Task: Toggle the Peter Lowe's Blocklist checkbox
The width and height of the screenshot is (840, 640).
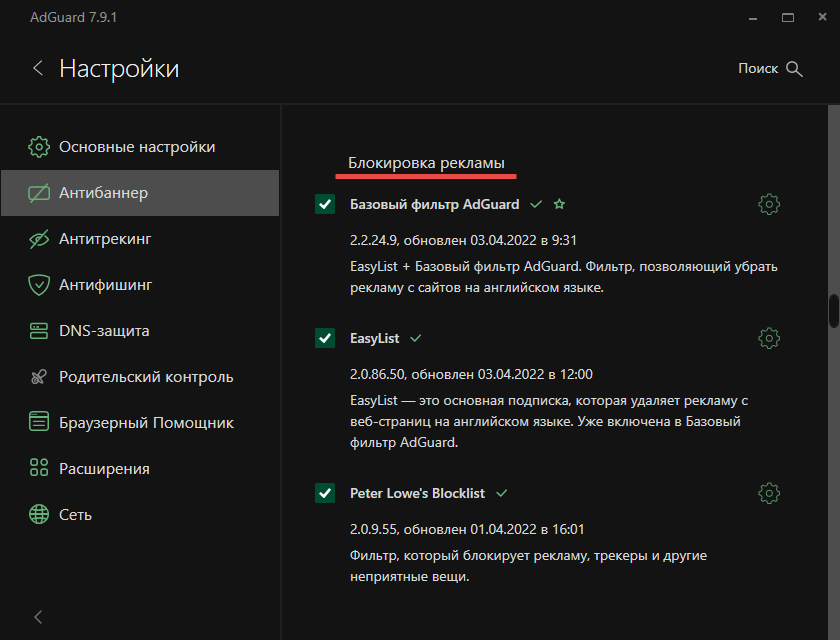Action: tap(325, 493)
